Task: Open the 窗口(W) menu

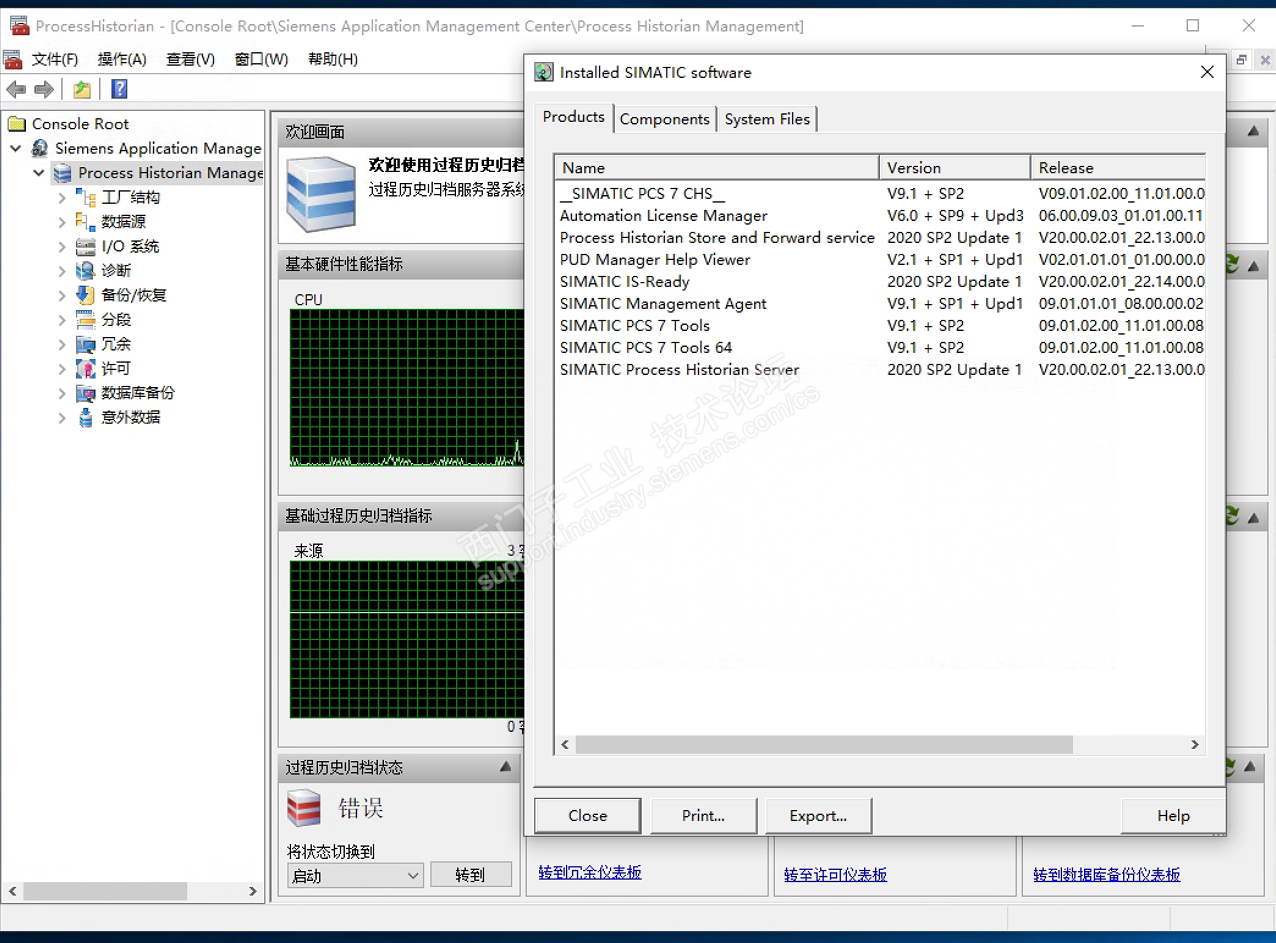Action: (261, 59)
